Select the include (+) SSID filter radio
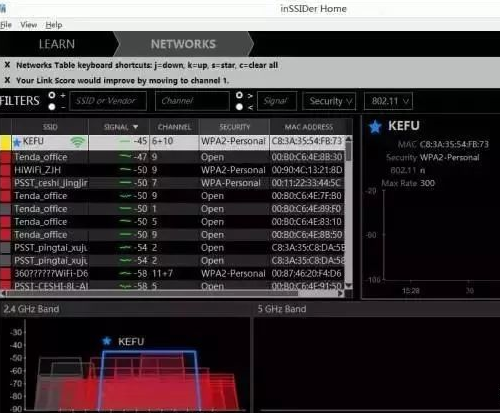The image size is (500, 413). pyautogui.click(x=52, y=95)
